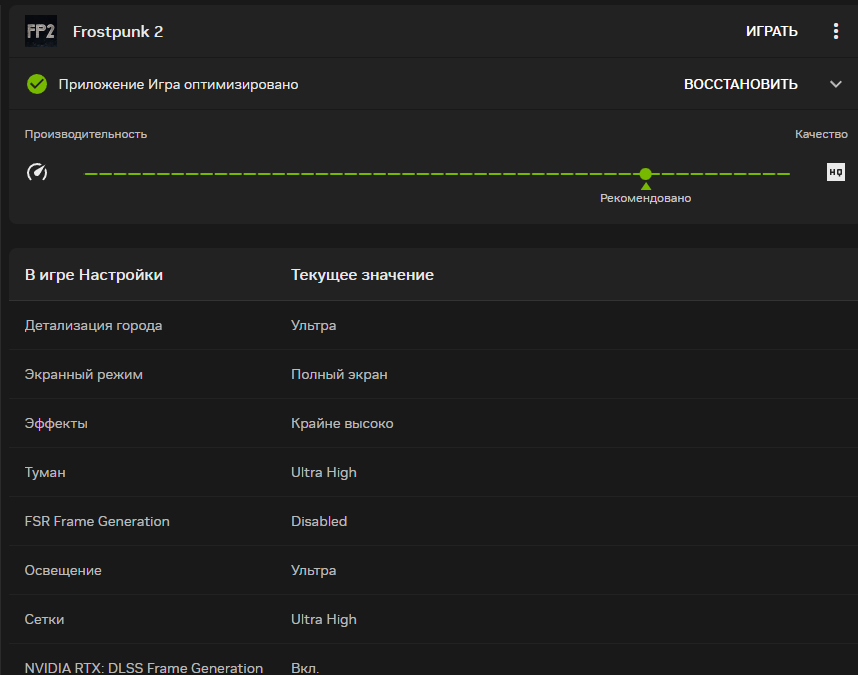The height and width of the screenshot is (675, 858).
Task: Select the 'Сетки' setting row
Action: point(433,619)
